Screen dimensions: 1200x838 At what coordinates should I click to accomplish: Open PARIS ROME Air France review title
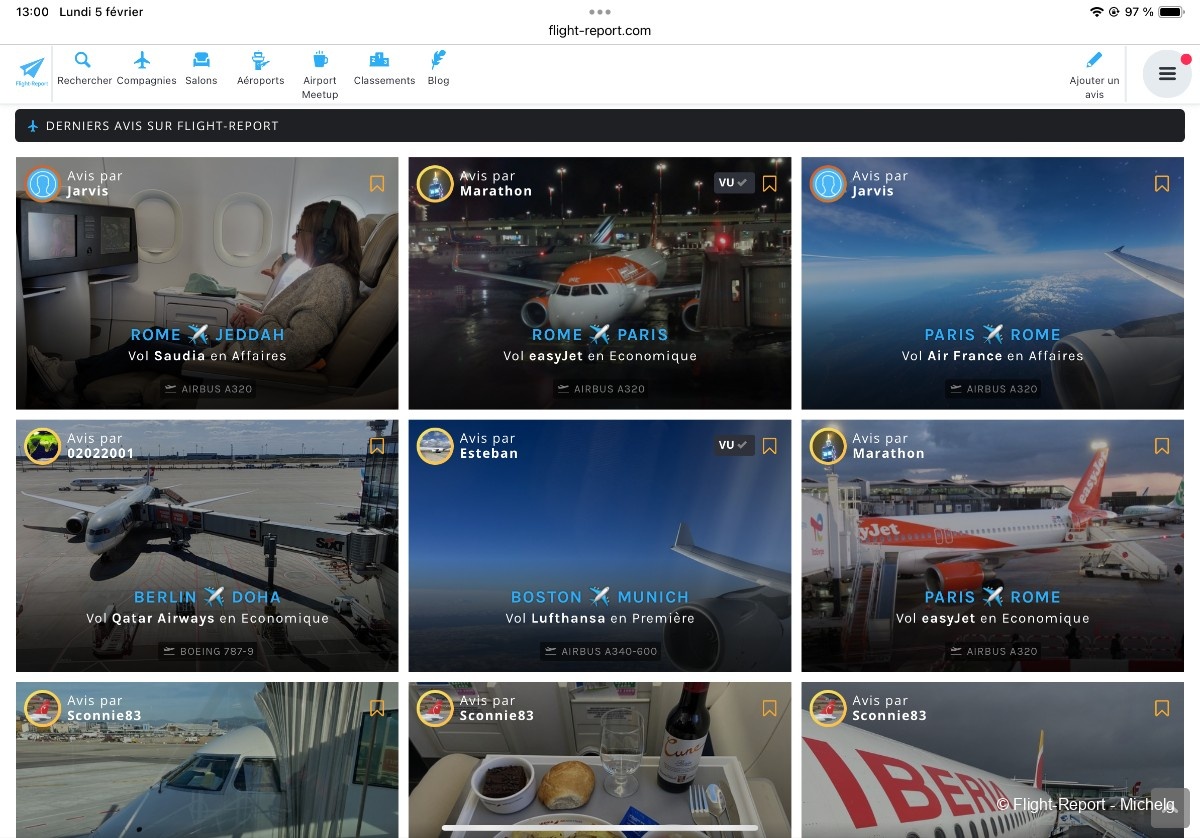click(x=992, y=335)
